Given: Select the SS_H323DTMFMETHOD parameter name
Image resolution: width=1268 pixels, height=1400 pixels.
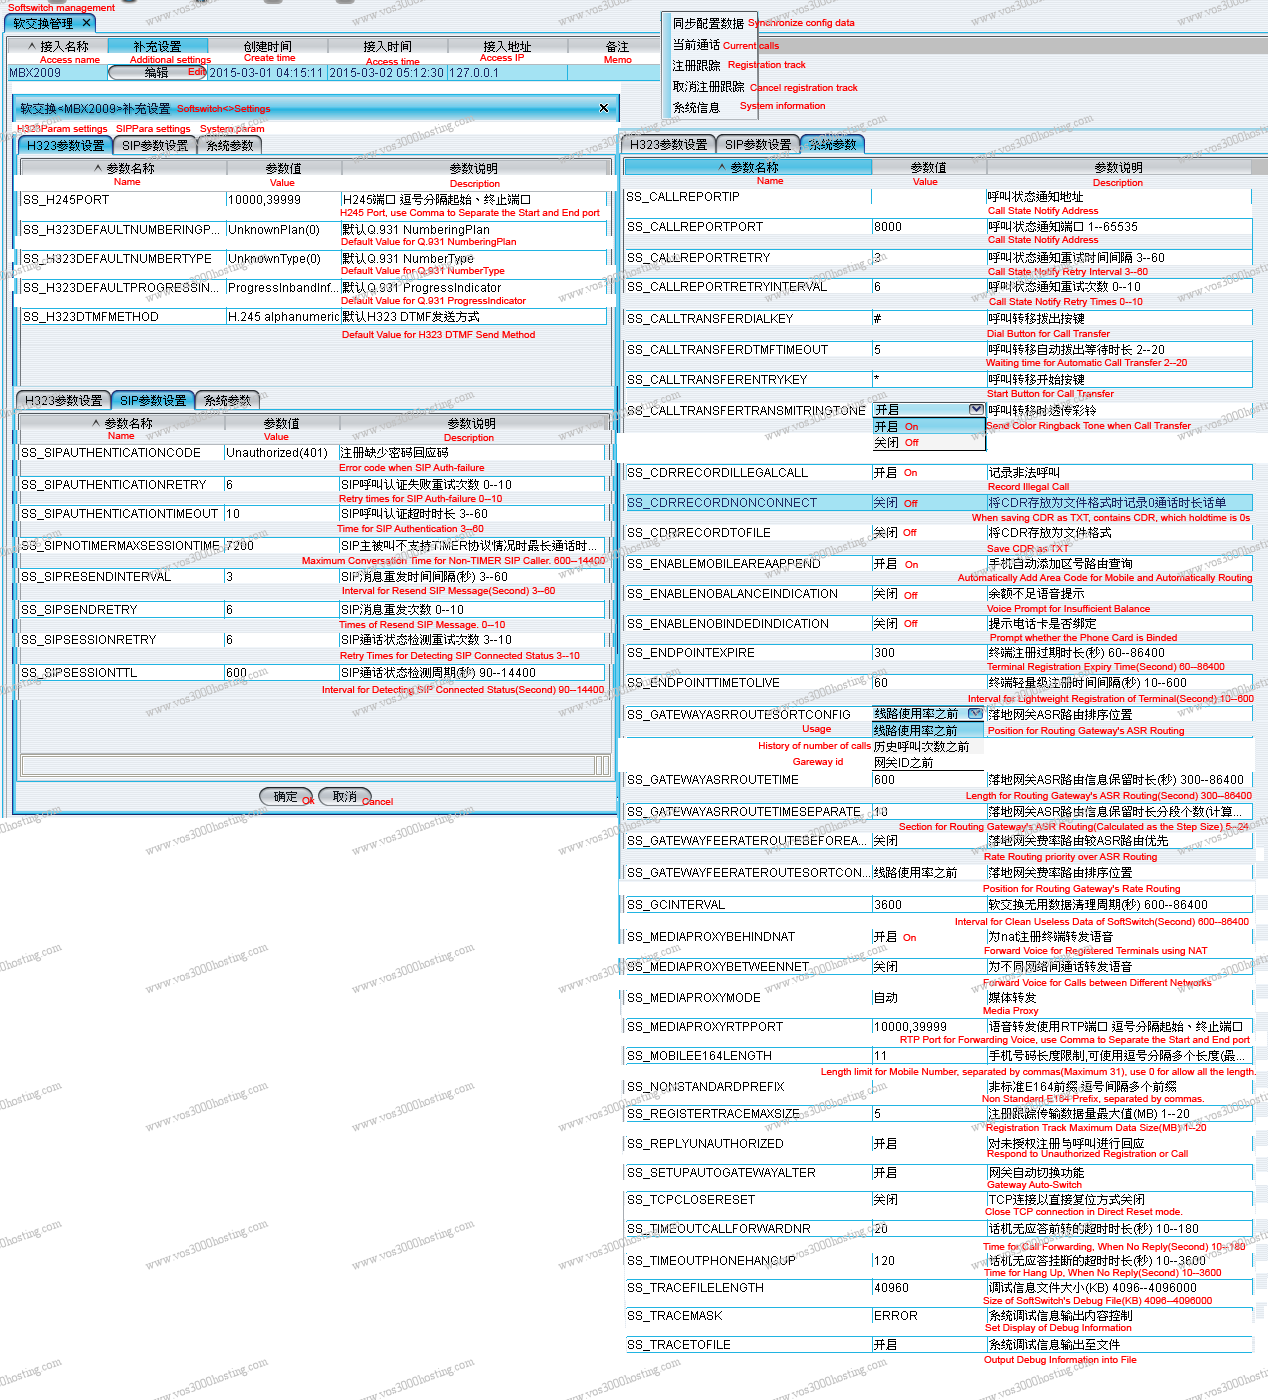Looking at the screenshot, I should tap(123, 317).
